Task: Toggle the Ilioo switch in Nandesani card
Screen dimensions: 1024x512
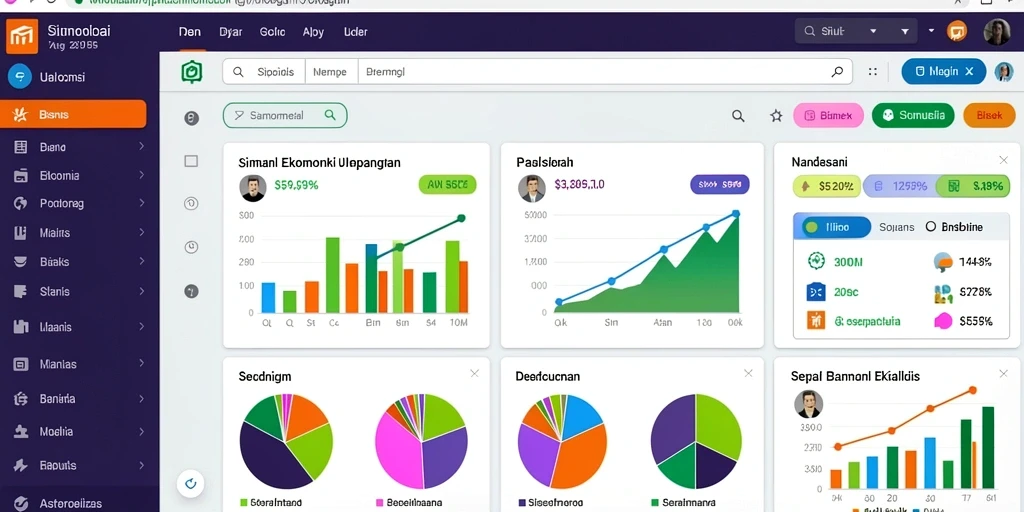Action: click(832, 227)
